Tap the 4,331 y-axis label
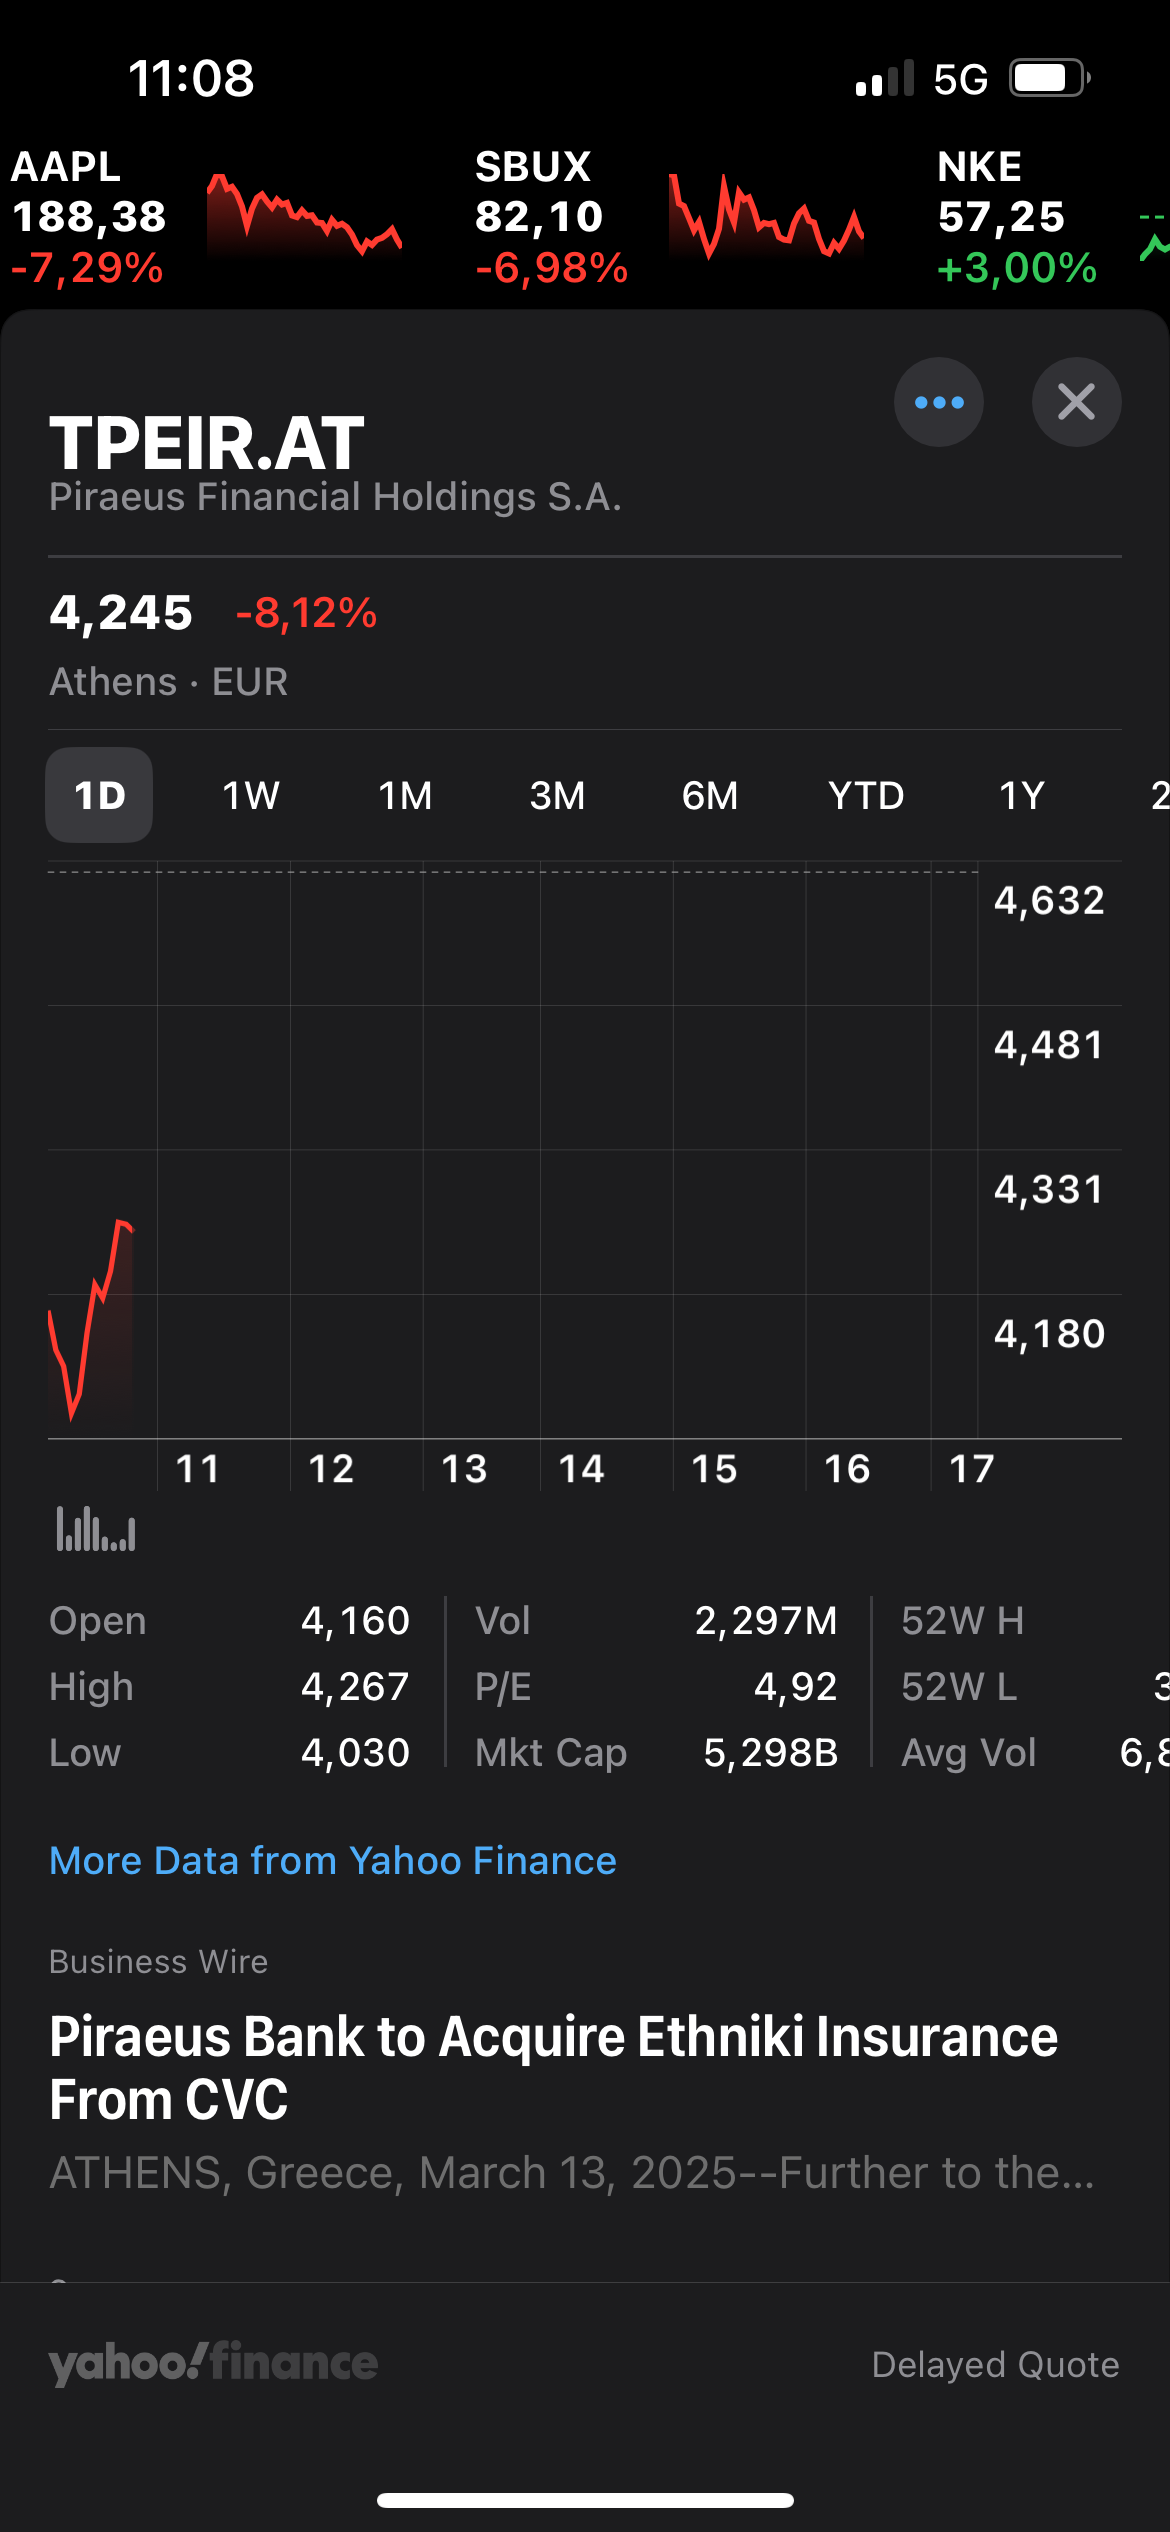The height and width of the screenshot is (2532, 1170). point(1049,1189)
